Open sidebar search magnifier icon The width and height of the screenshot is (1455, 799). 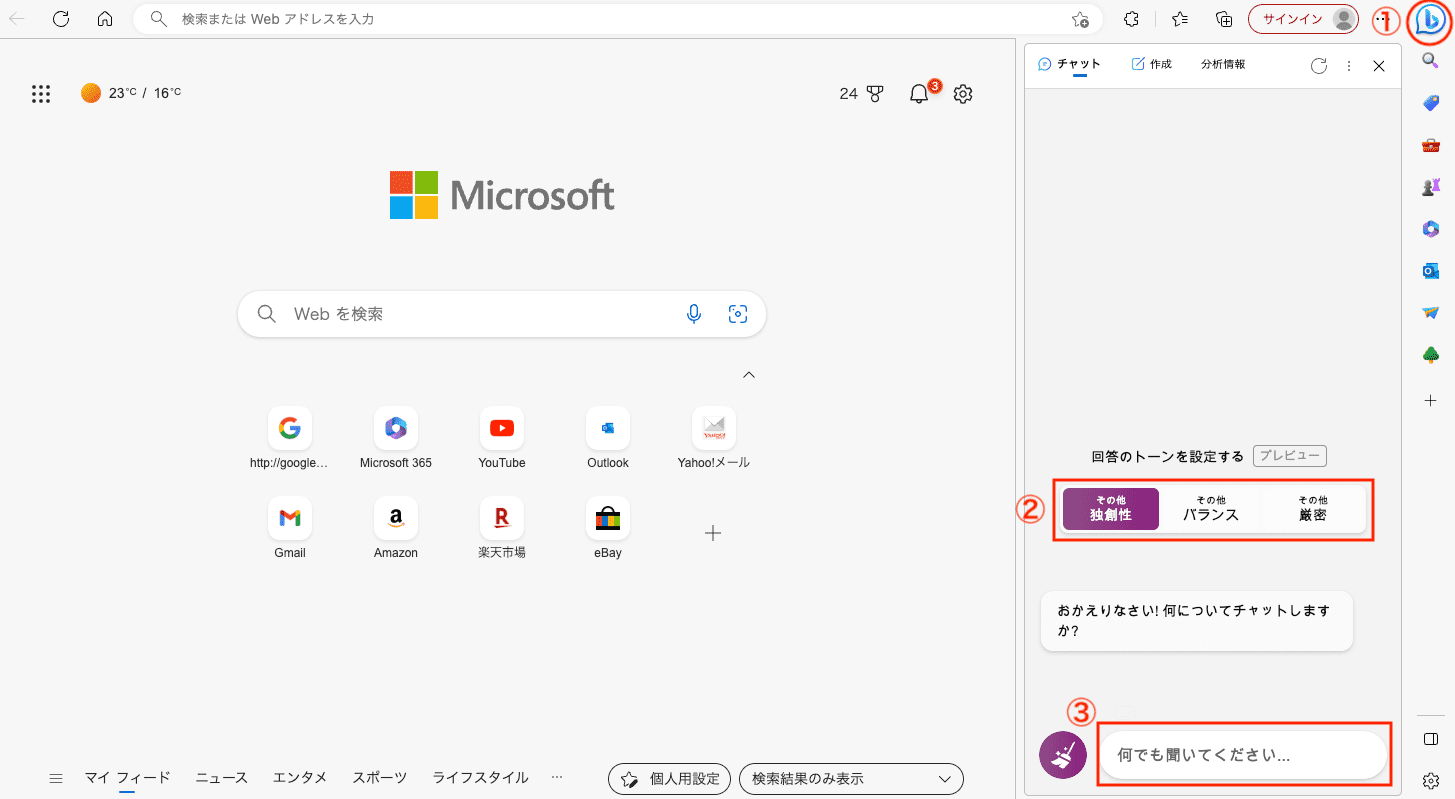(1431, 61)
